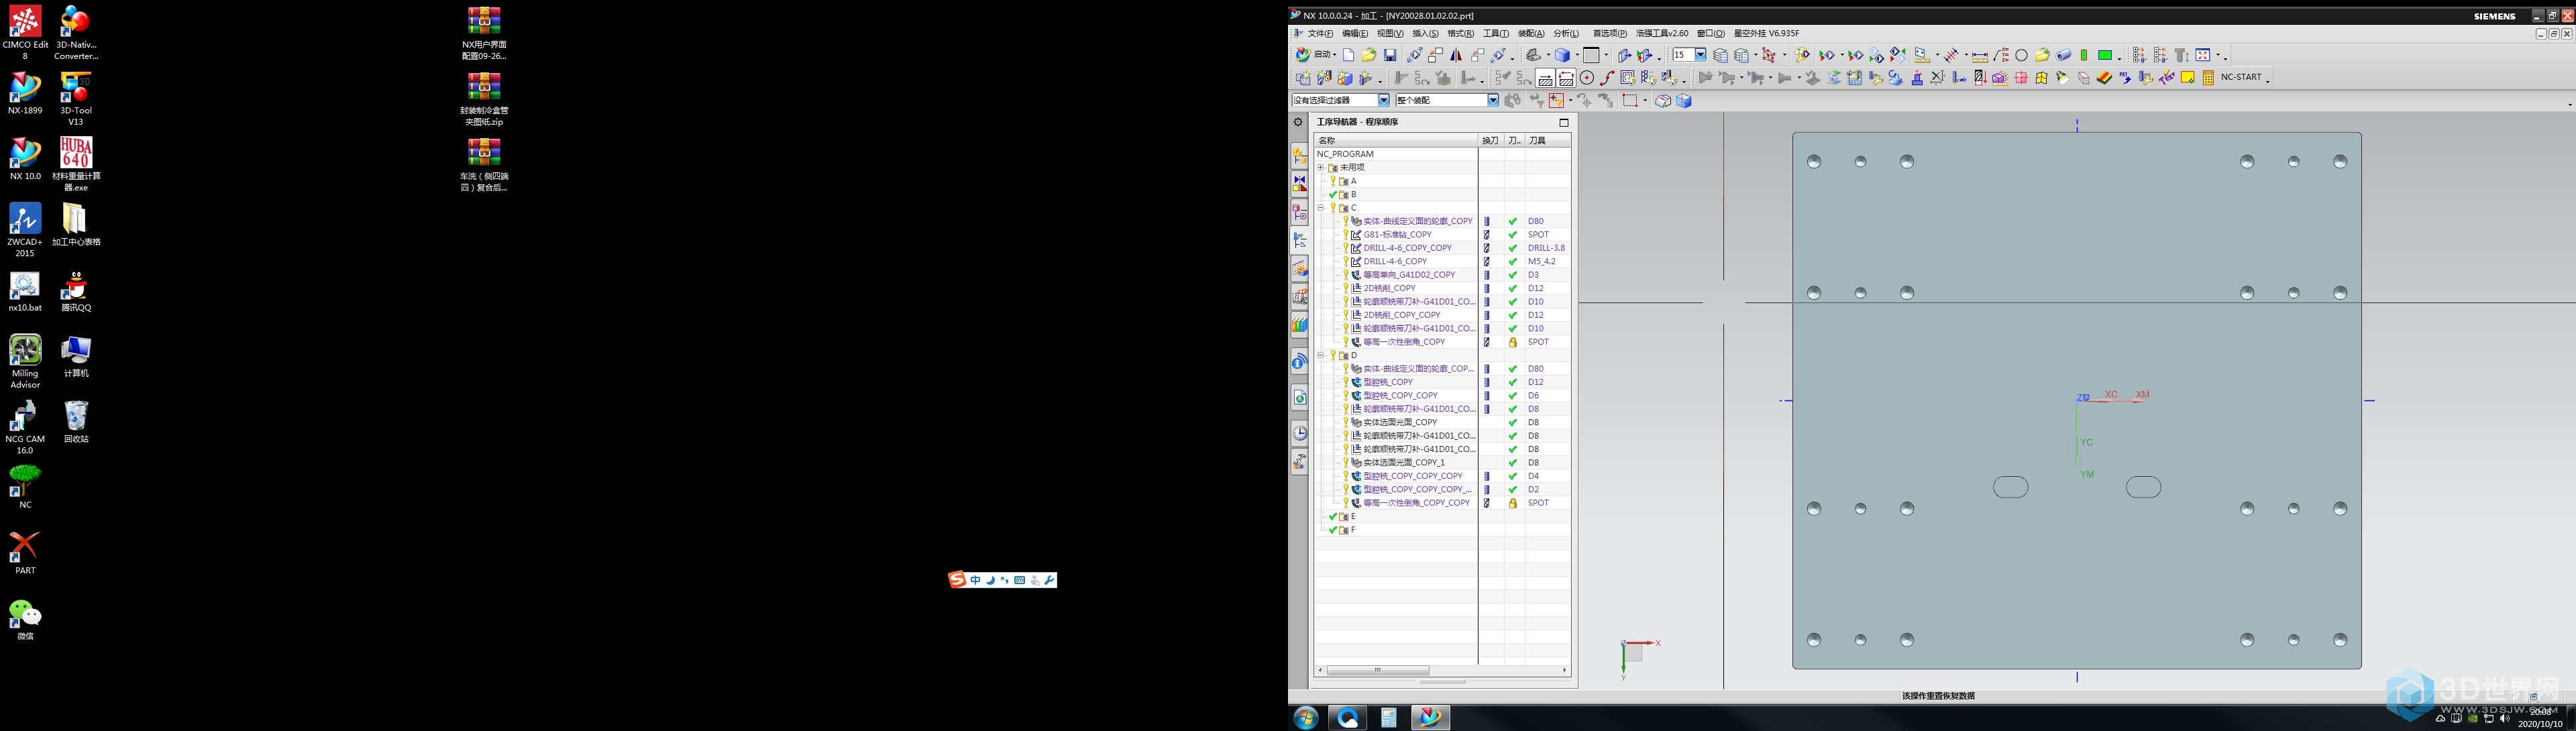Click the green rectangle color icon
This screenshot has width=2576, height=731.
coord(2105,55)
